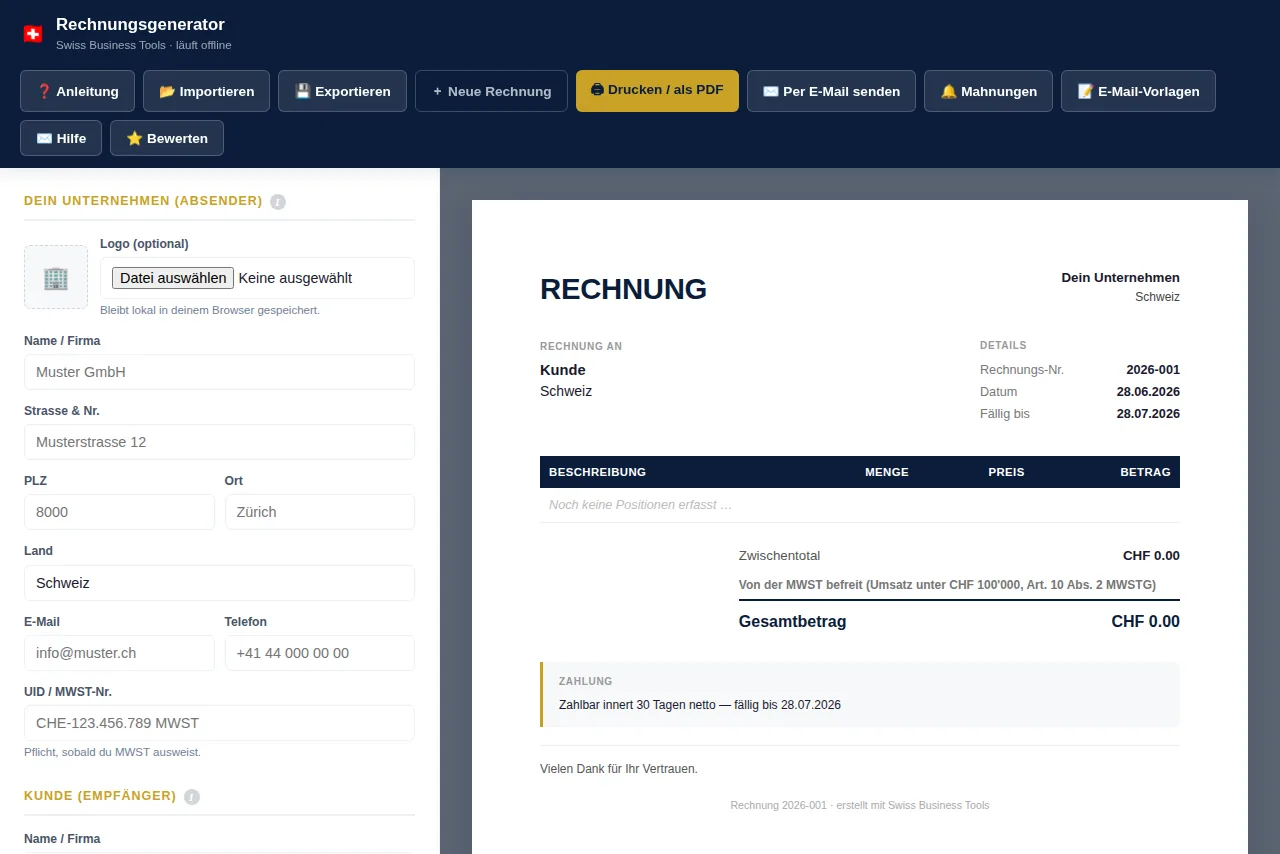Viewport: 1280px width, 854px height.
Task: Focus the Name / Firma field with Muster GmbH placeholder
Action: coord(219,372)
